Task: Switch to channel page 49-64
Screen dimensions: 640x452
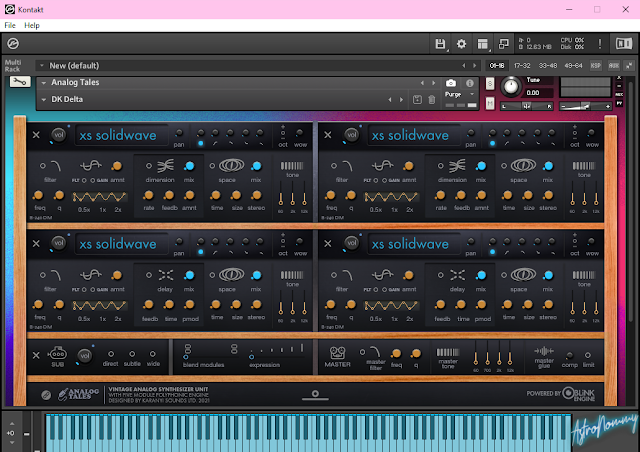Action: 573,65
